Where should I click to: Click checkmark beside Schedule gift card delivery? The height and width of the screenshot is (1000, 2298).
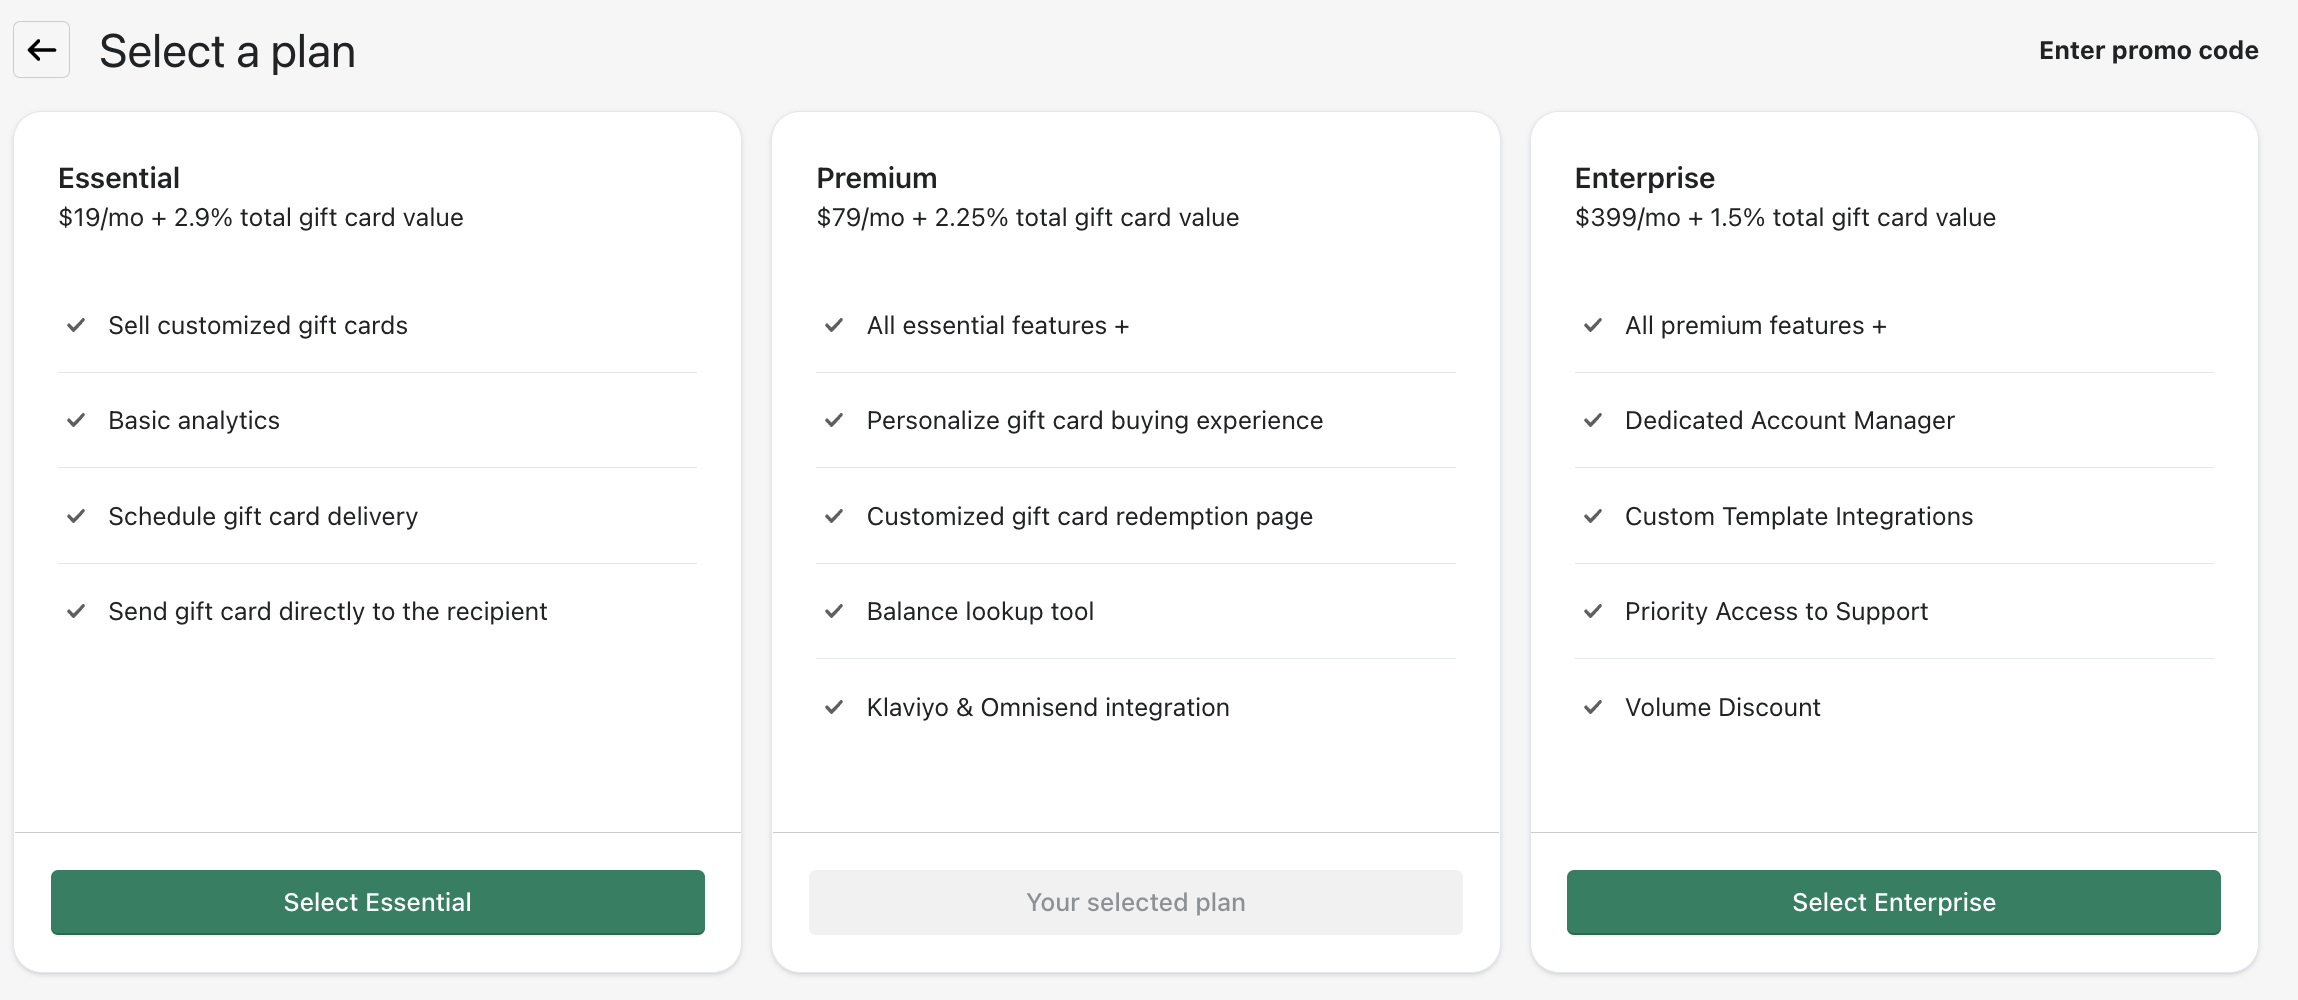click(x=76, y=516)
